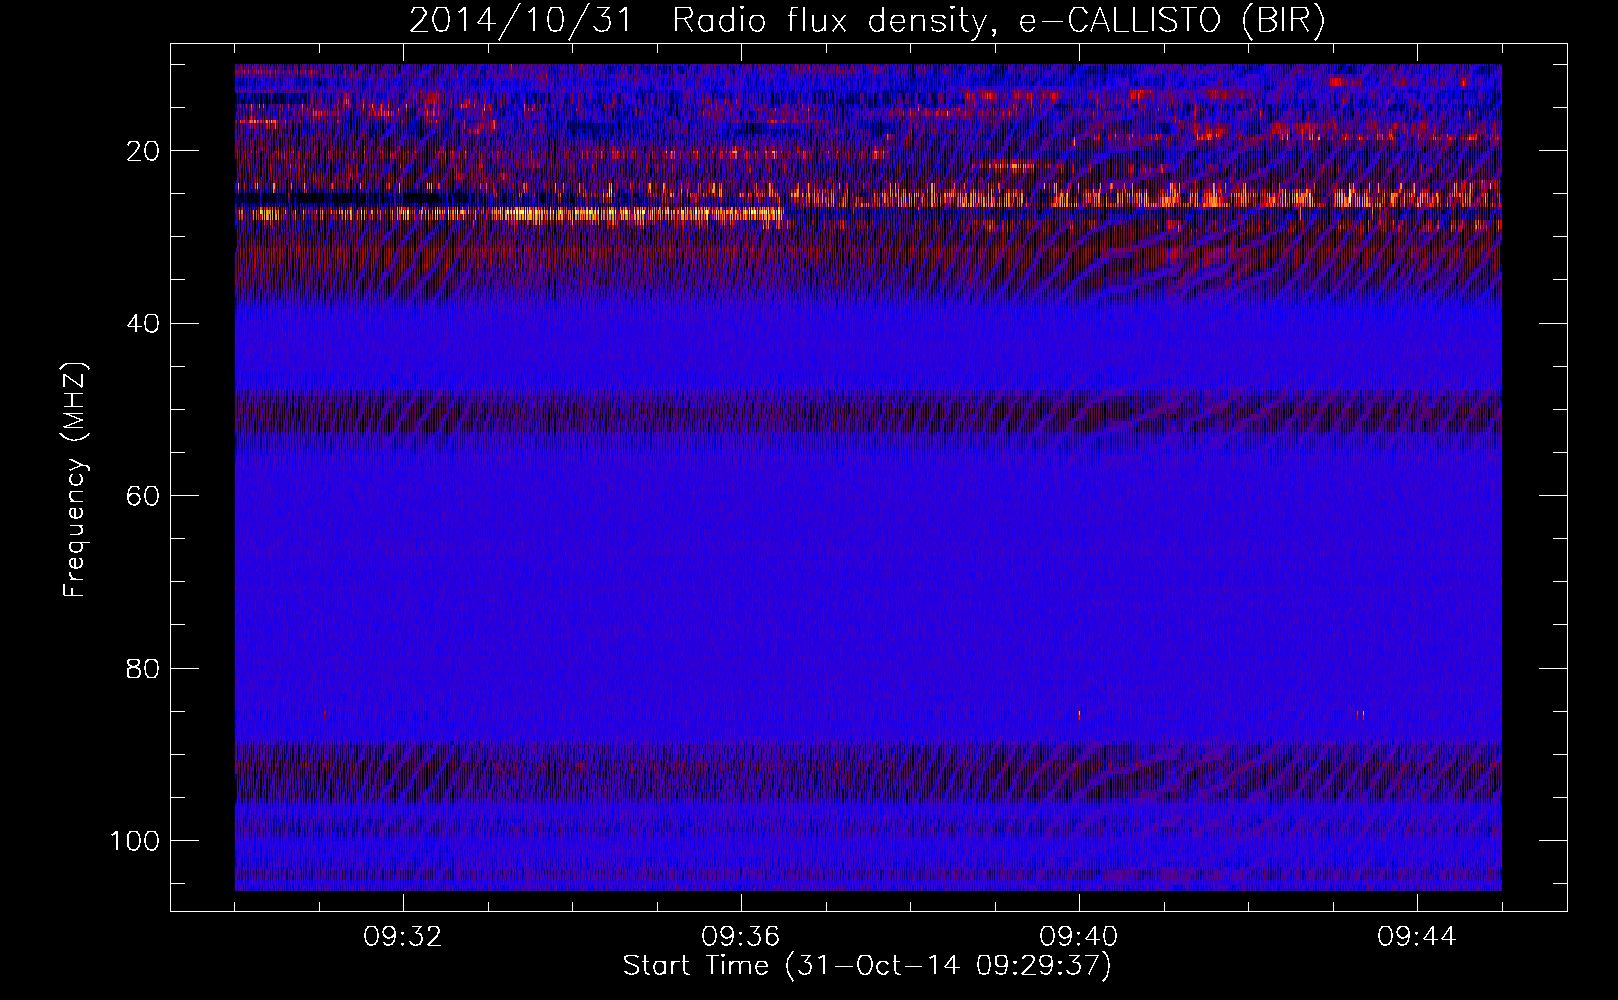Click the 60 MHz frequency tick label

pyautogui.click(x=143, y=496)
